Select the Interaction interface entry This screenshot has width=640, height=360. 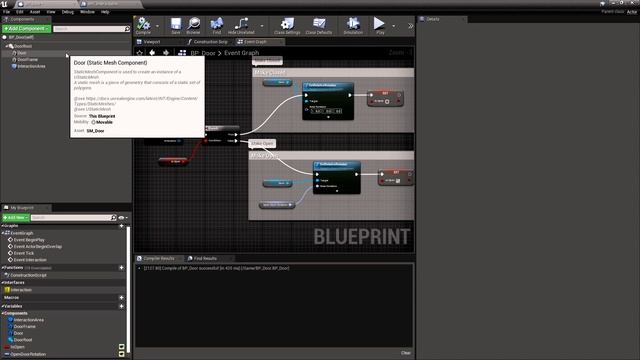[x=21, y=290]
